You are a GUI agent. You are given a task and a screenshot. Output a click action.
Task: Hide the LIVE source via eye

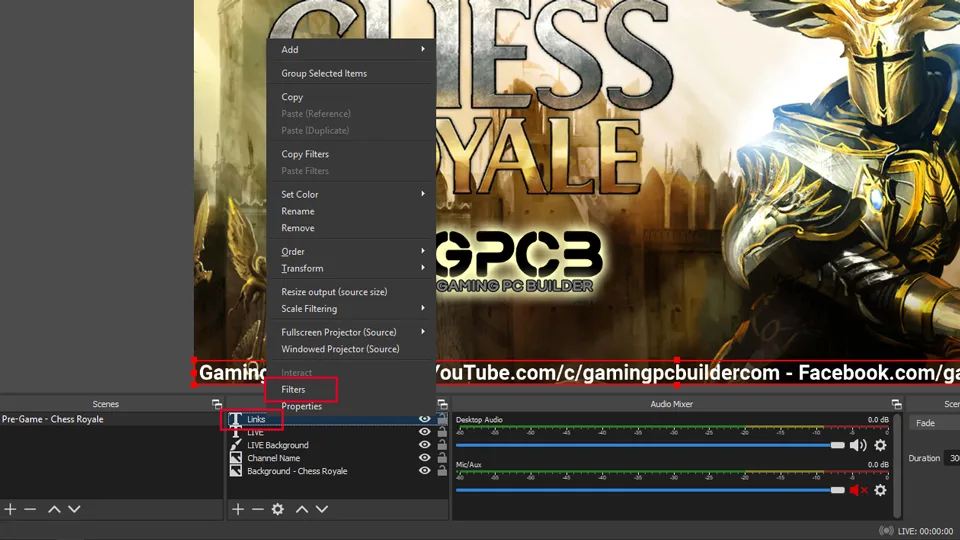(424, 432)
